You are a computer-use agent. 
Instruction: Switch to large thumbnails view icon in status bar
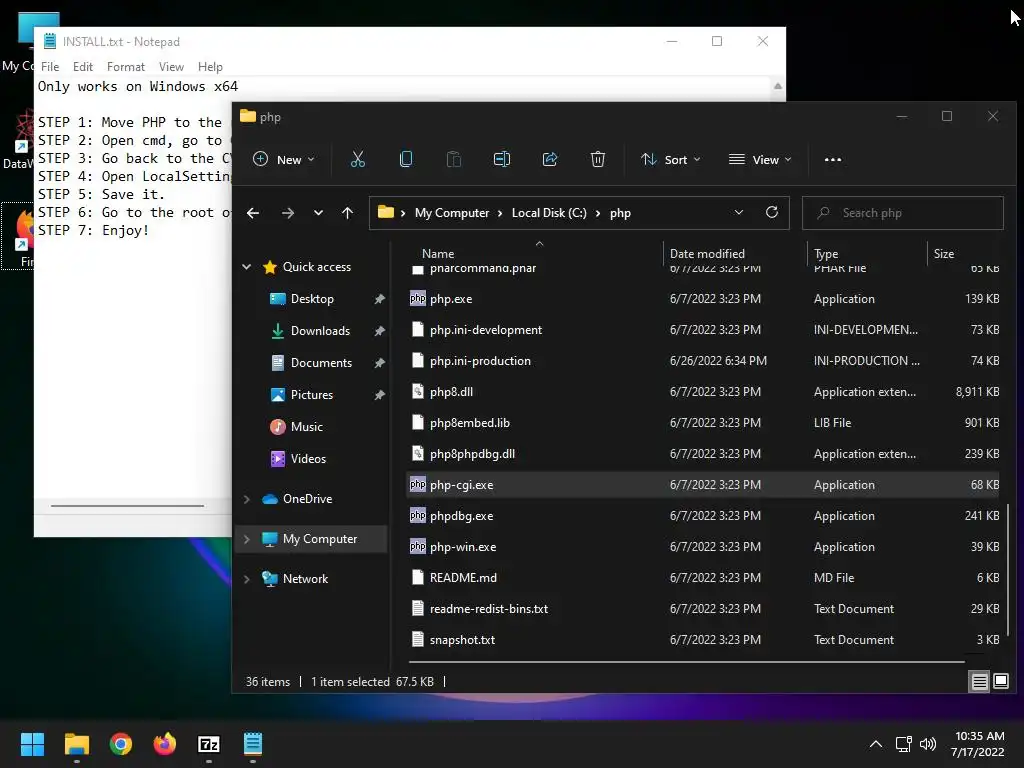point(1000,682)
